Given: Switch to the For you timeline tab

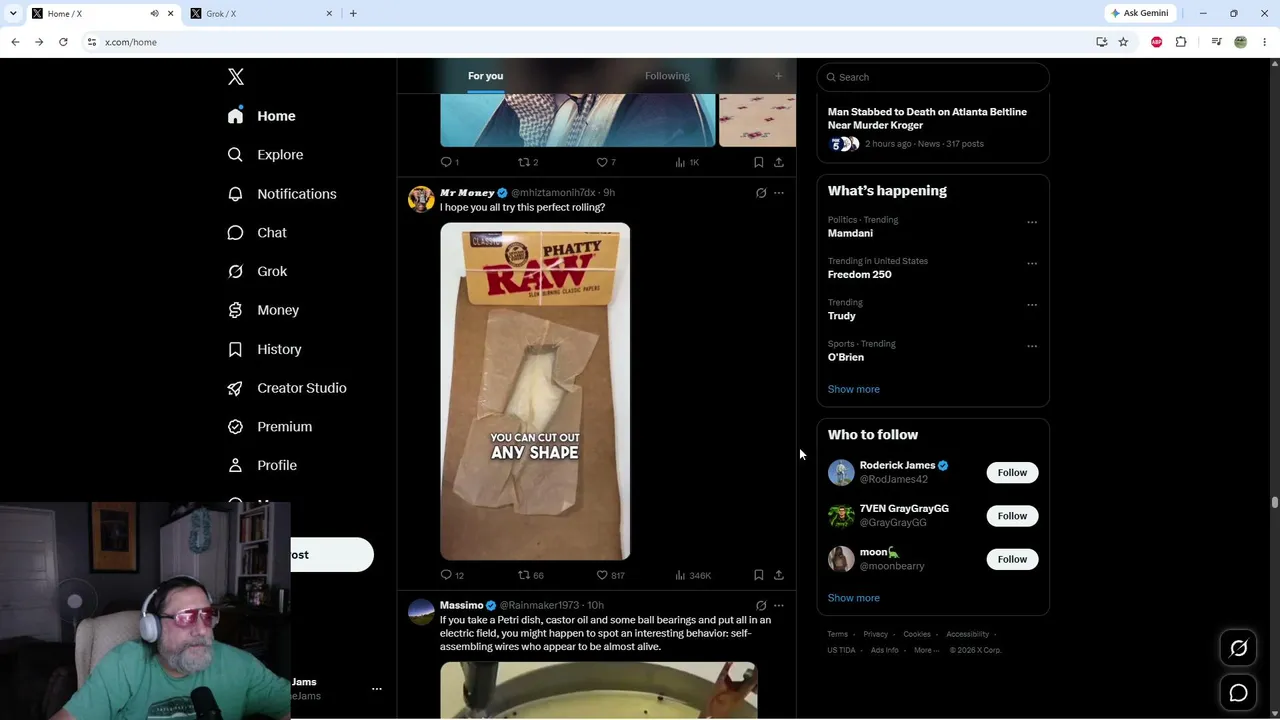Looking at the screenshot, I should [x=485, y=76].
